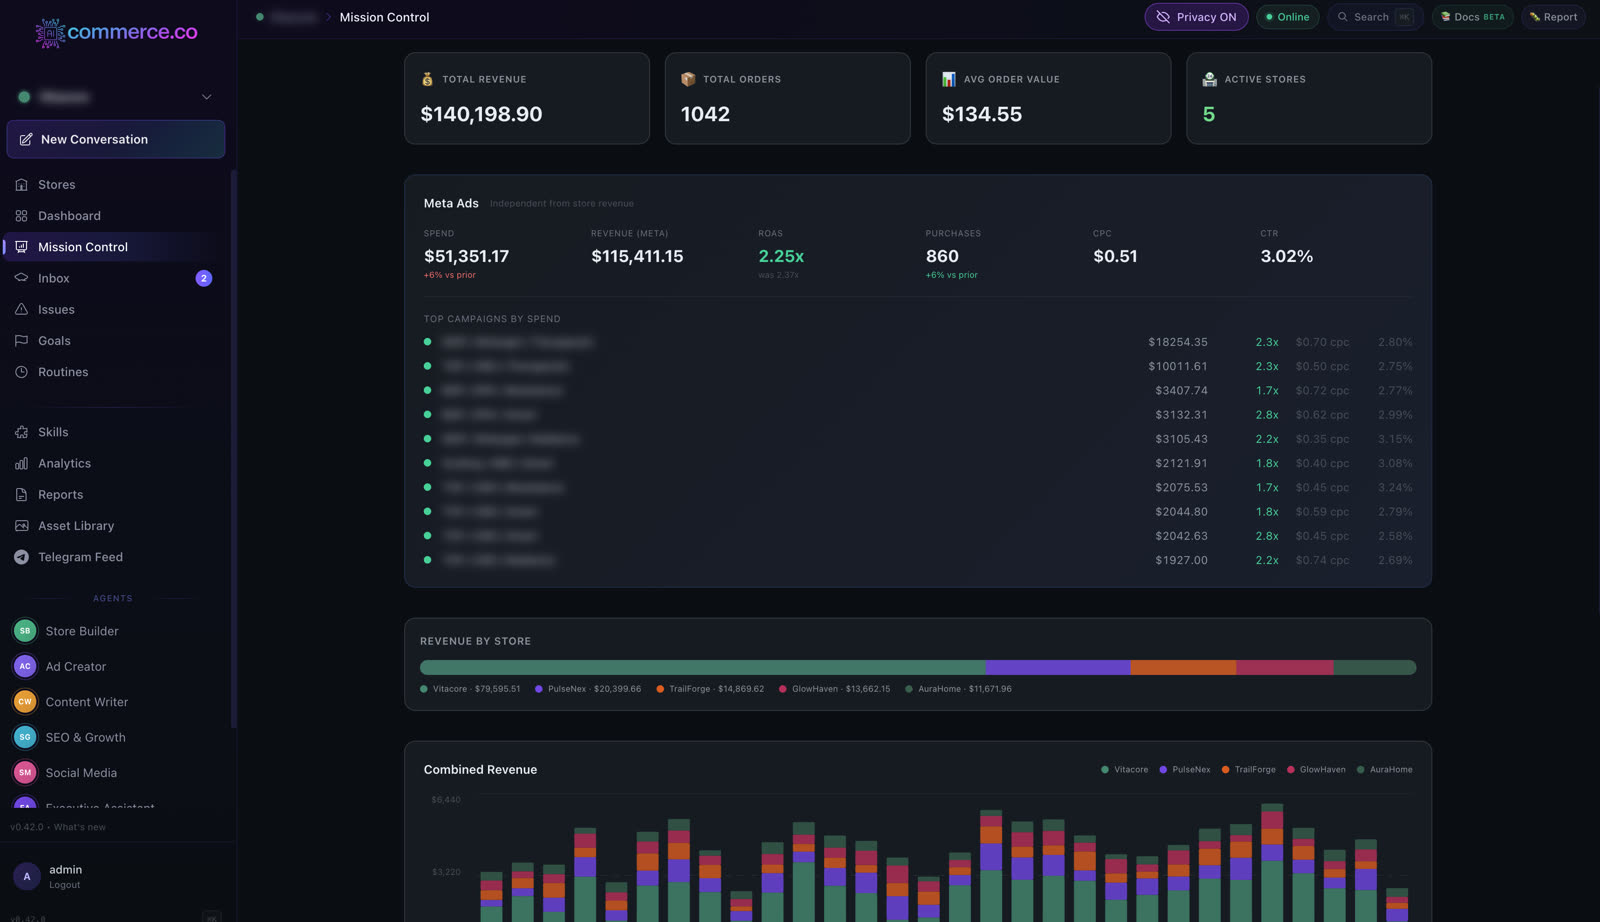Go to the Dashboard page

[115, 216]
